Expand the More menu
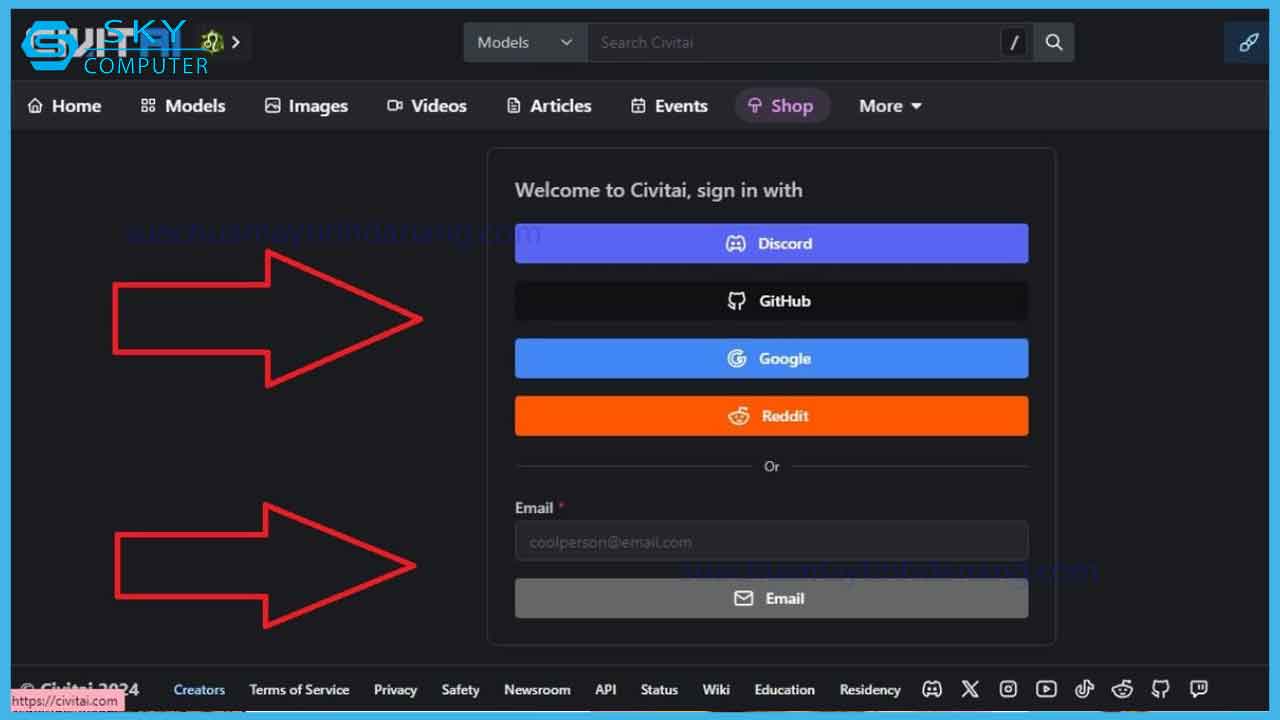The width and height of the screenshot is (1280, 720). 890,106
